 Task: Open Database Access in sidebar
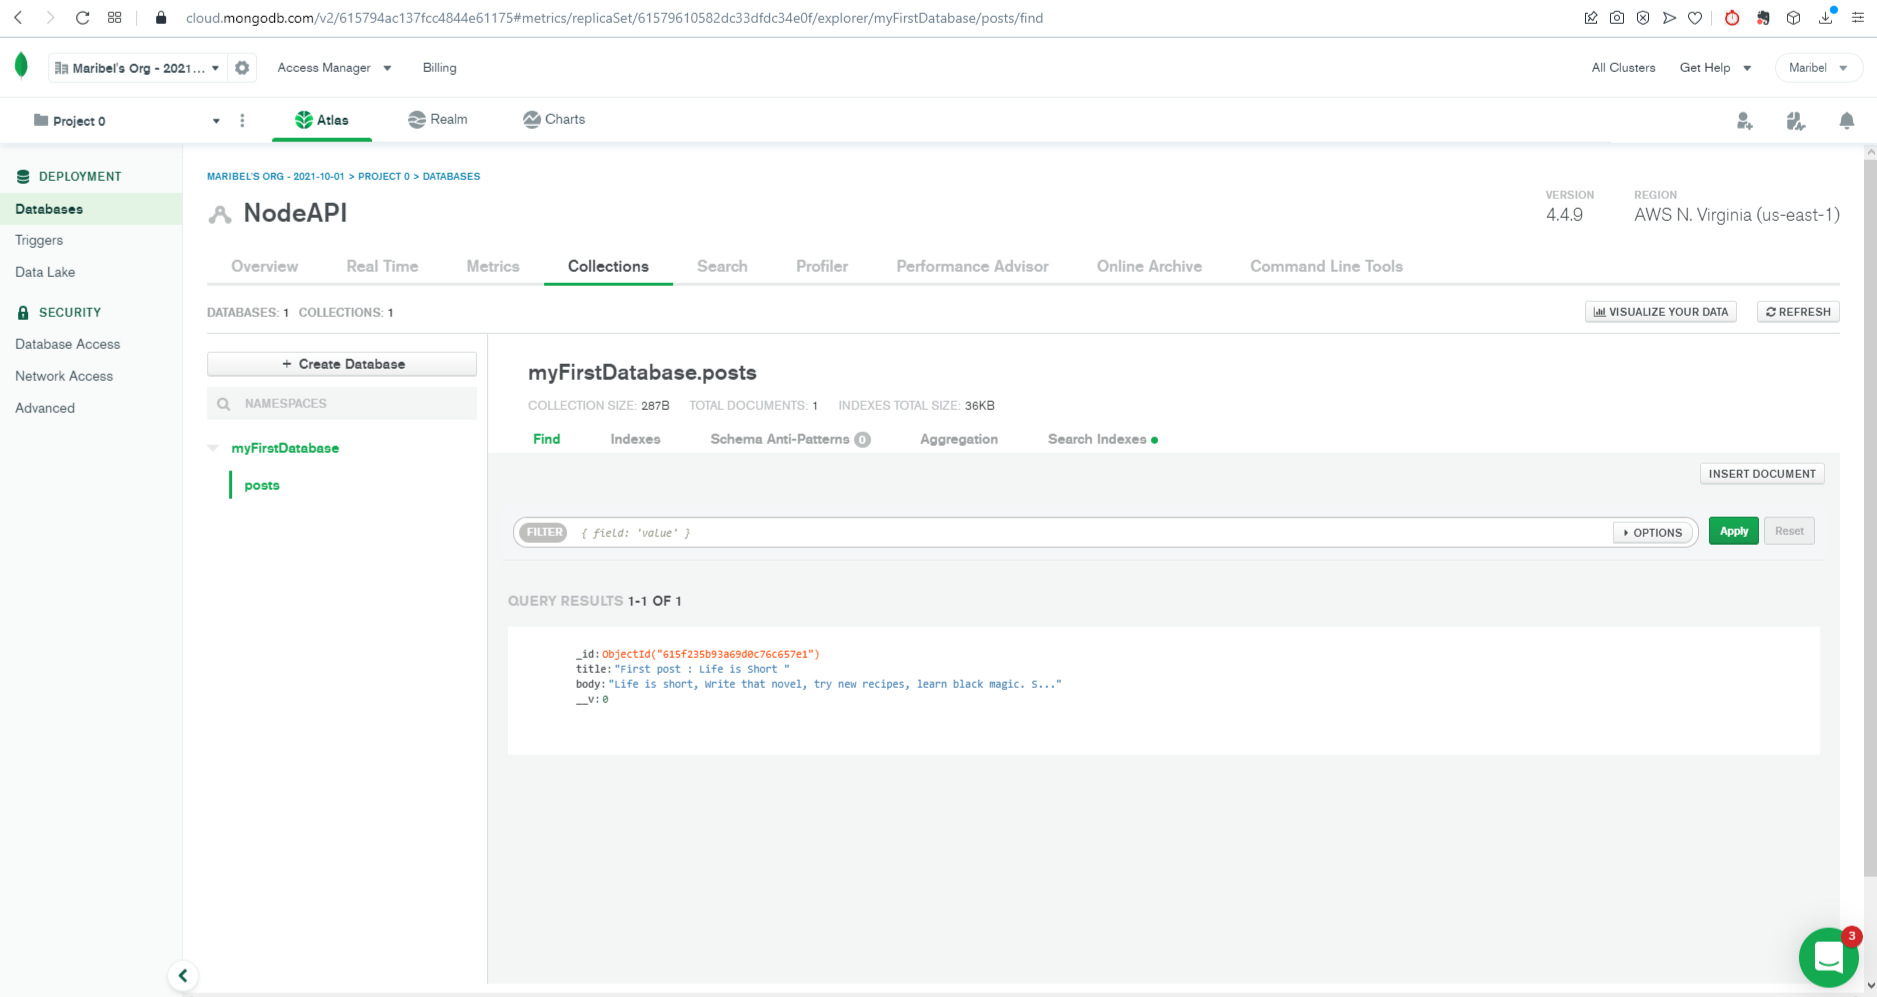pos(67,344)
